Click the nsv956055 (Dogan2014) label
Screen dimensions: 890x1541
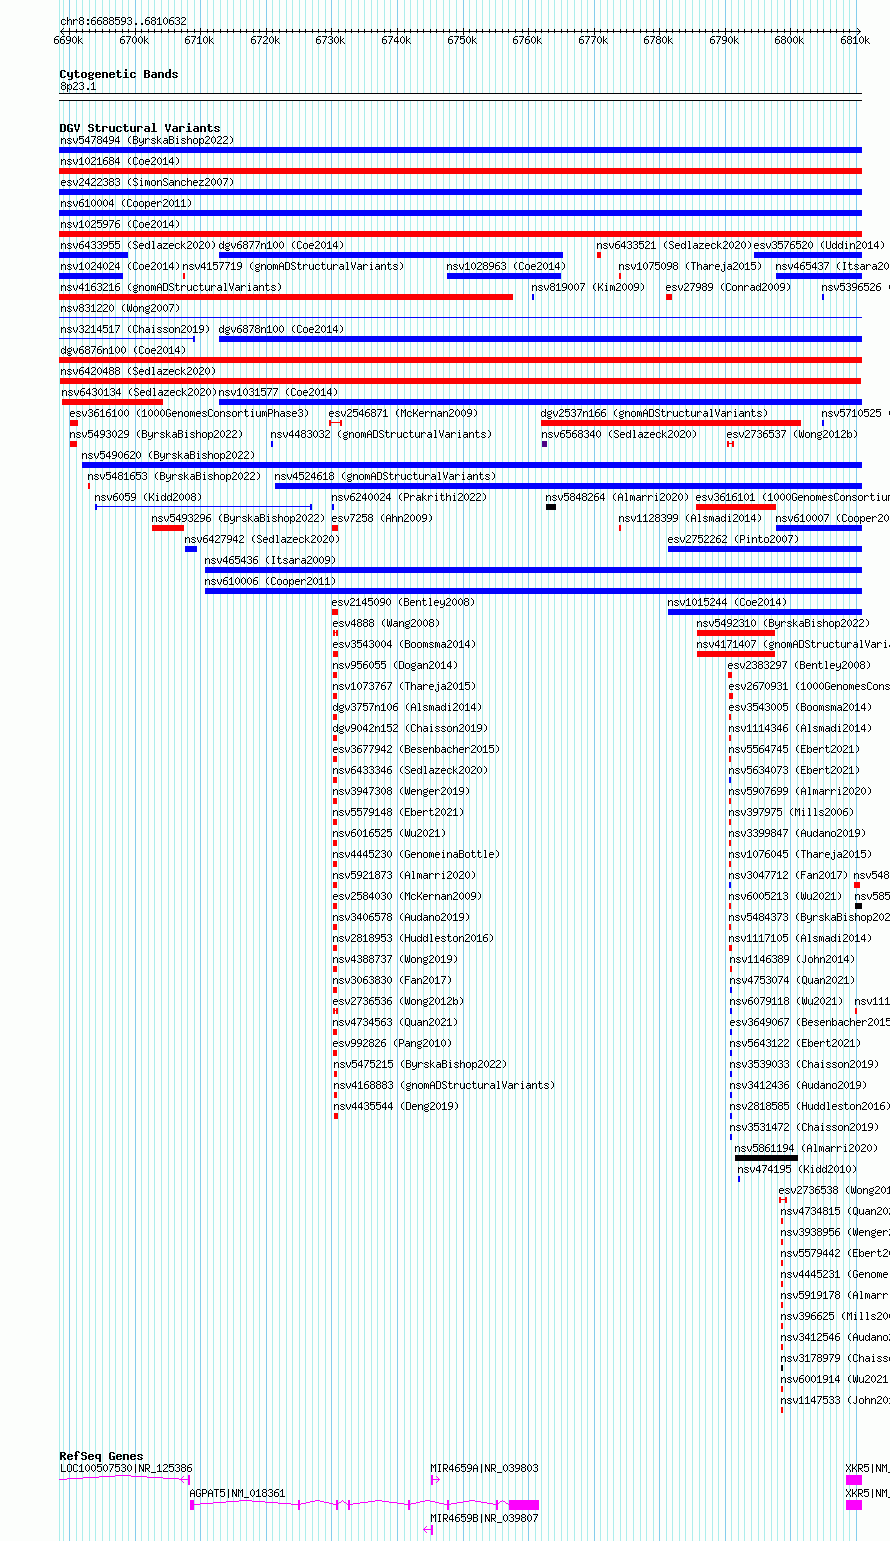[x=395, y=665]
